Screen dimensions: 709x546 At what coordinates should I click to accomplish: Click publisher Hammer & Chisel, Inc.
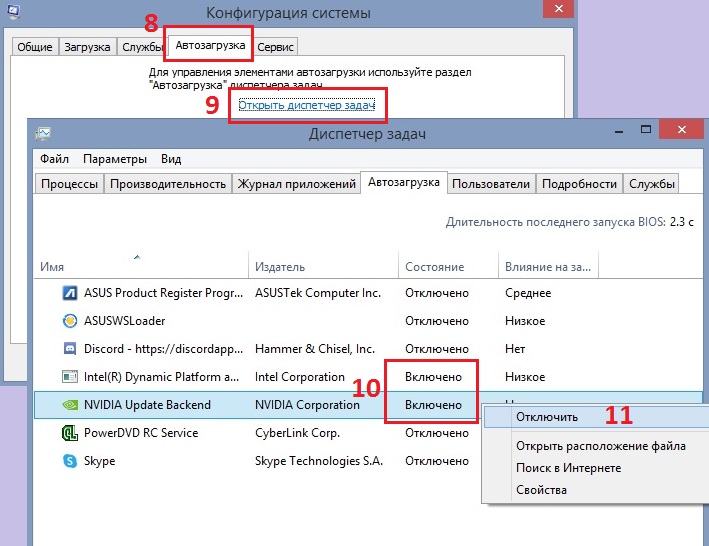315,349
